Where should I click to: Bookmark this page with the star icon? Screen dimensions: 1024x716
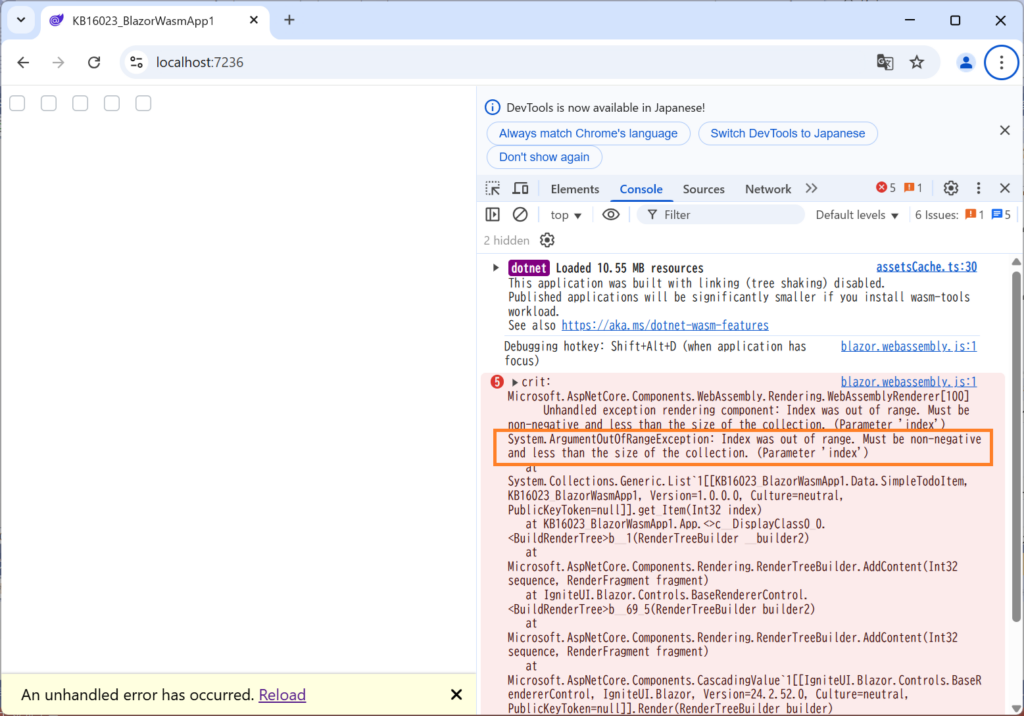(917, 62)
